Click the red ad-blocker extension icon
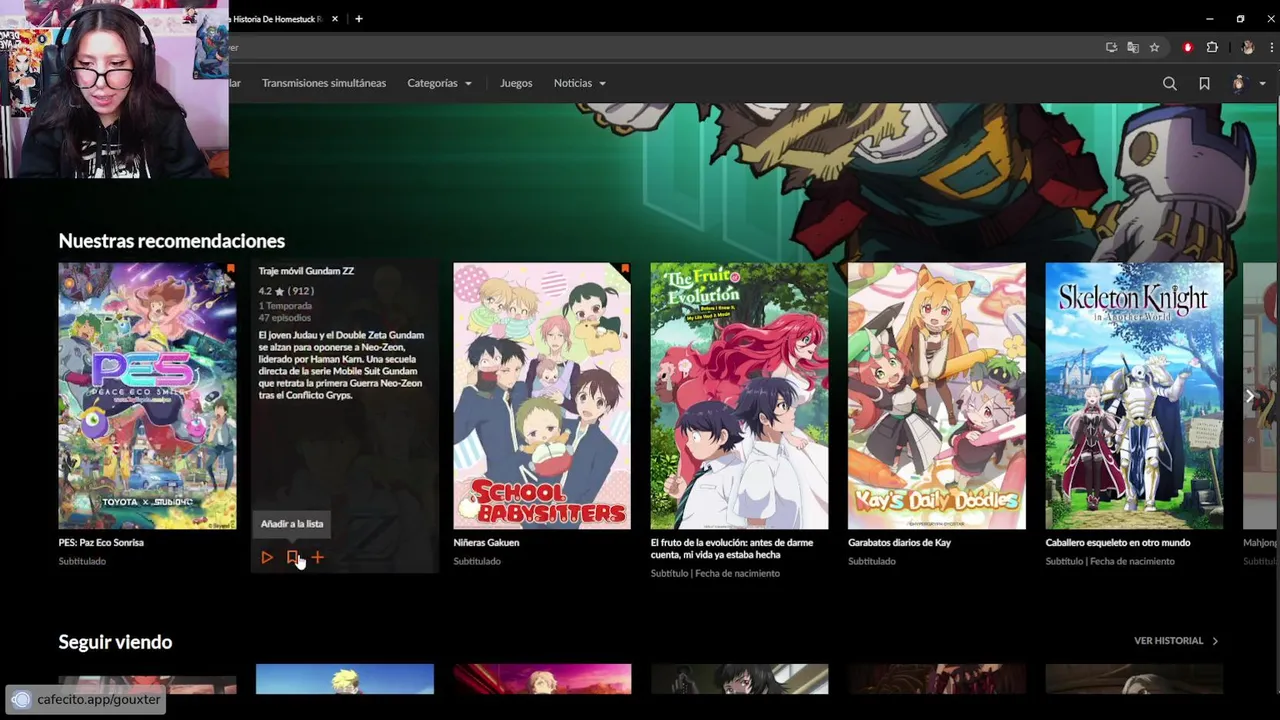Screen dimensions: 1280x720 tap(1188, 47)
